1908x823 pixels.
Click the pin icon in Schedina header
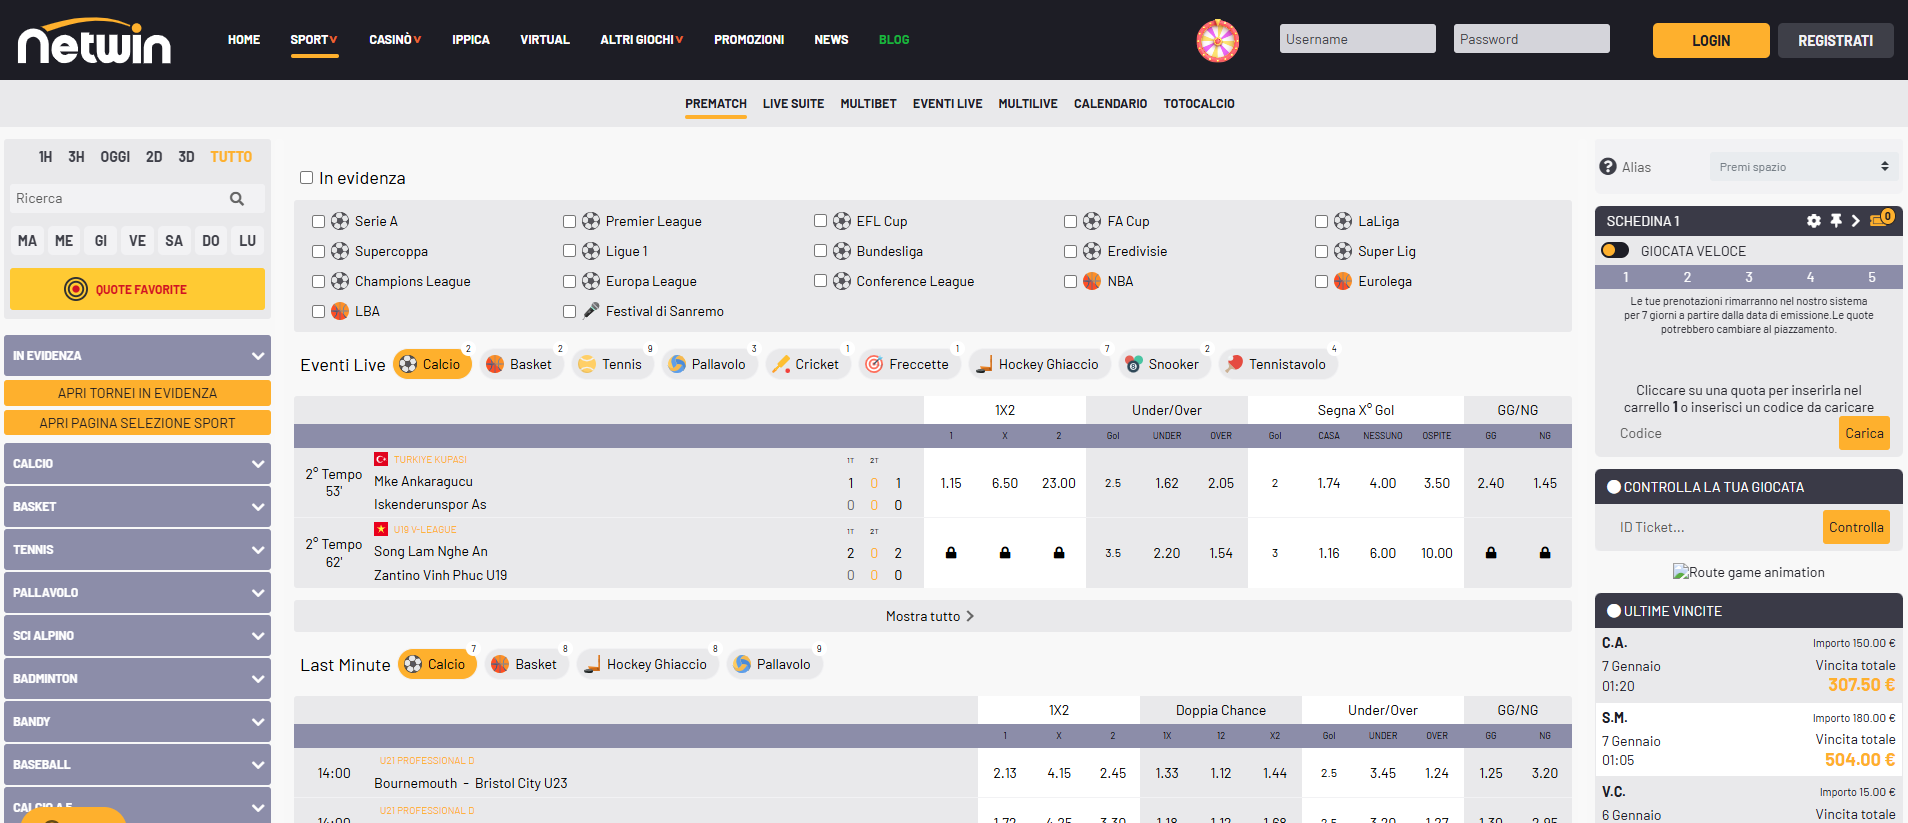coord(1836,221)
